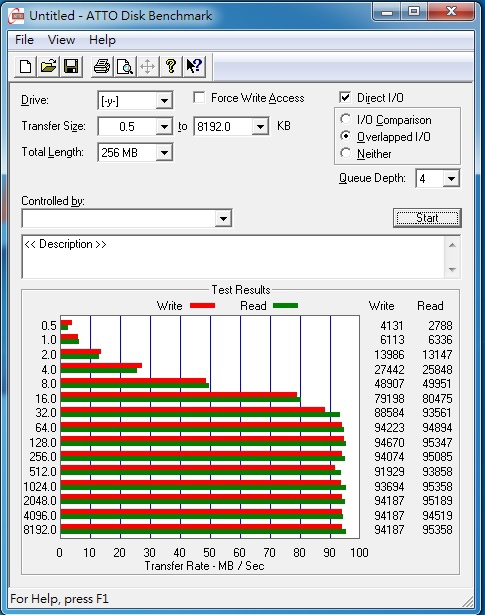The image size is (485, 615).
Task: Save benchmark results with floppy icon
Action: click(71, 66)
